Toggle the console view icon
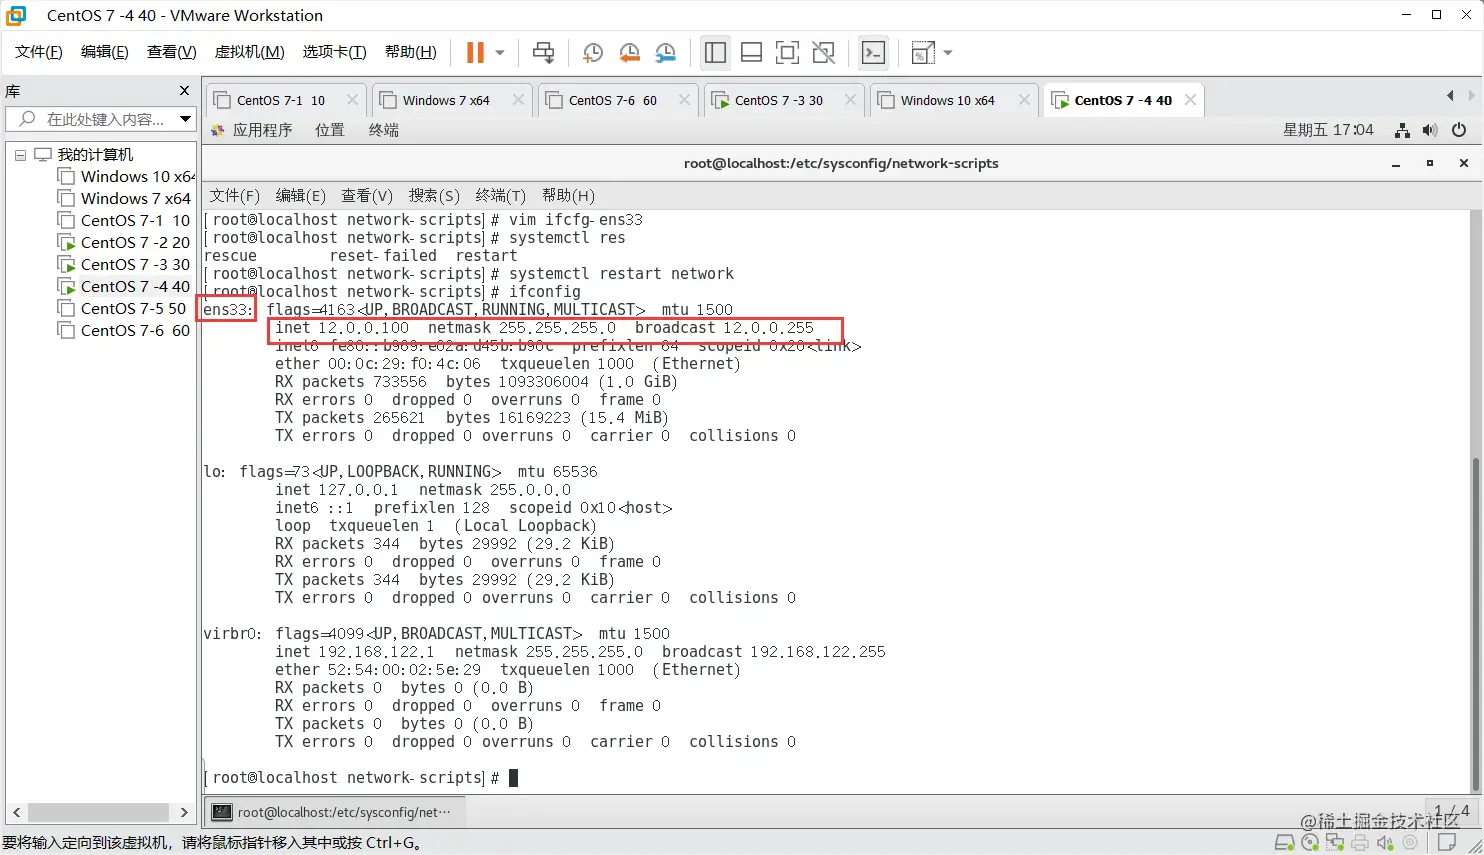This screenshot has width=1484, height=855. pos(873,52)
